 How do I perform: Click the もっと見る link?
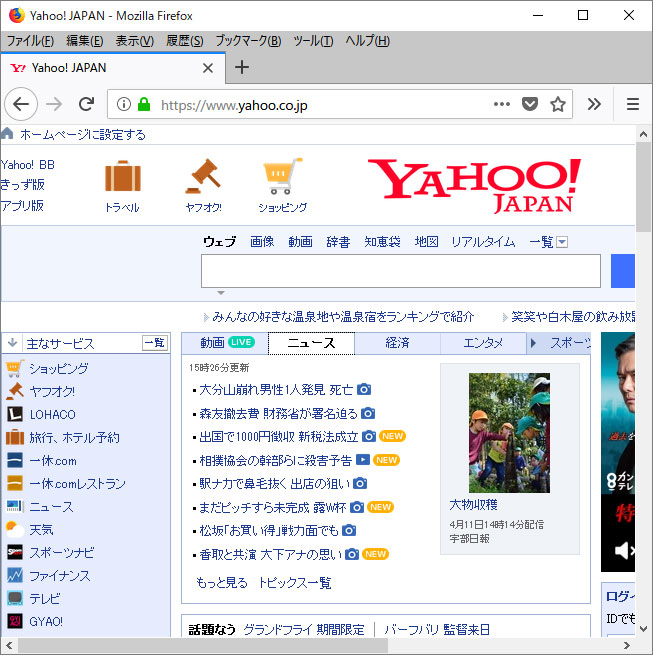click(222, 582)
